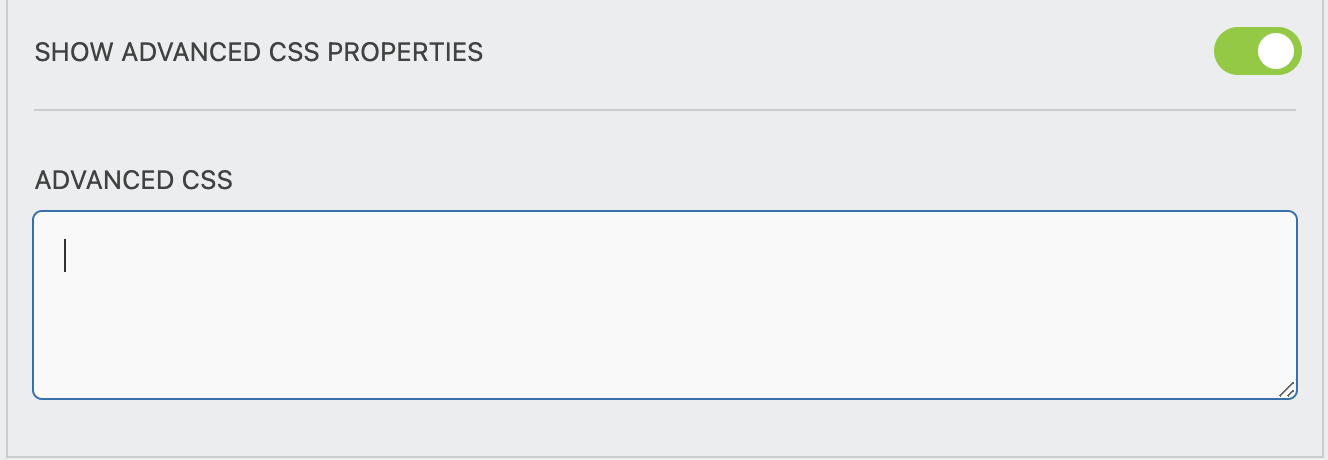The height and width of the screenshot is (460, 1328).
Task: Click the textarea resize handle in the corner
Action: tap(1287, 389)
